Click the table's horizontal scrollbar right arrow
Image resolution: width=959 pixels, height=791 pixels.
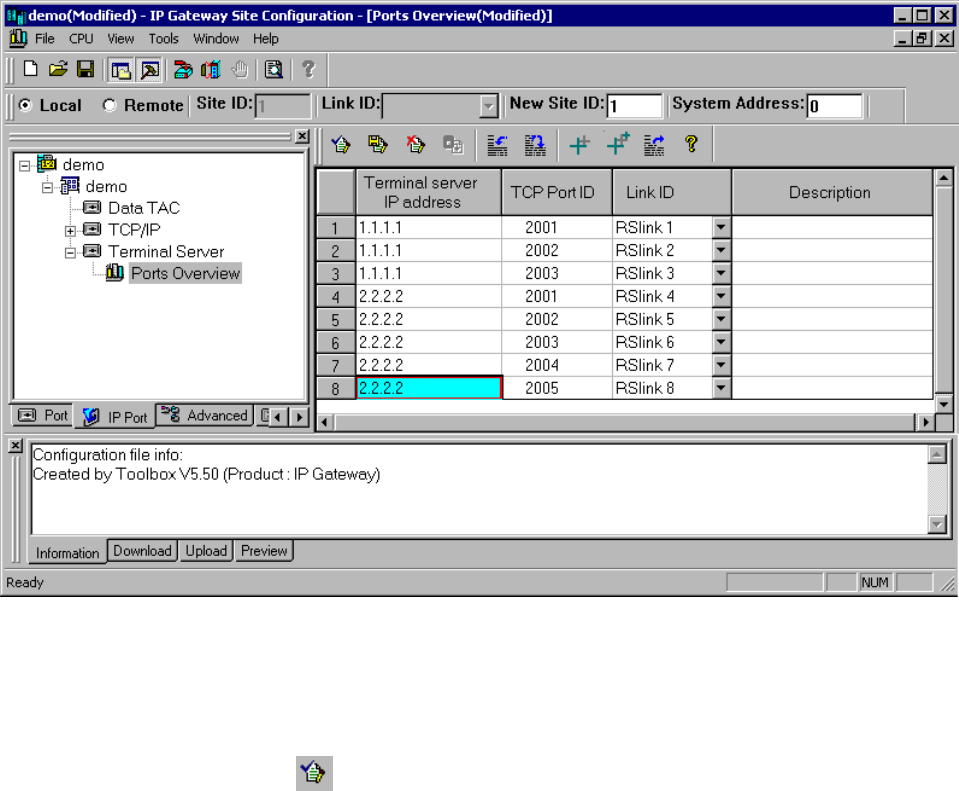(x=926, y=421)
